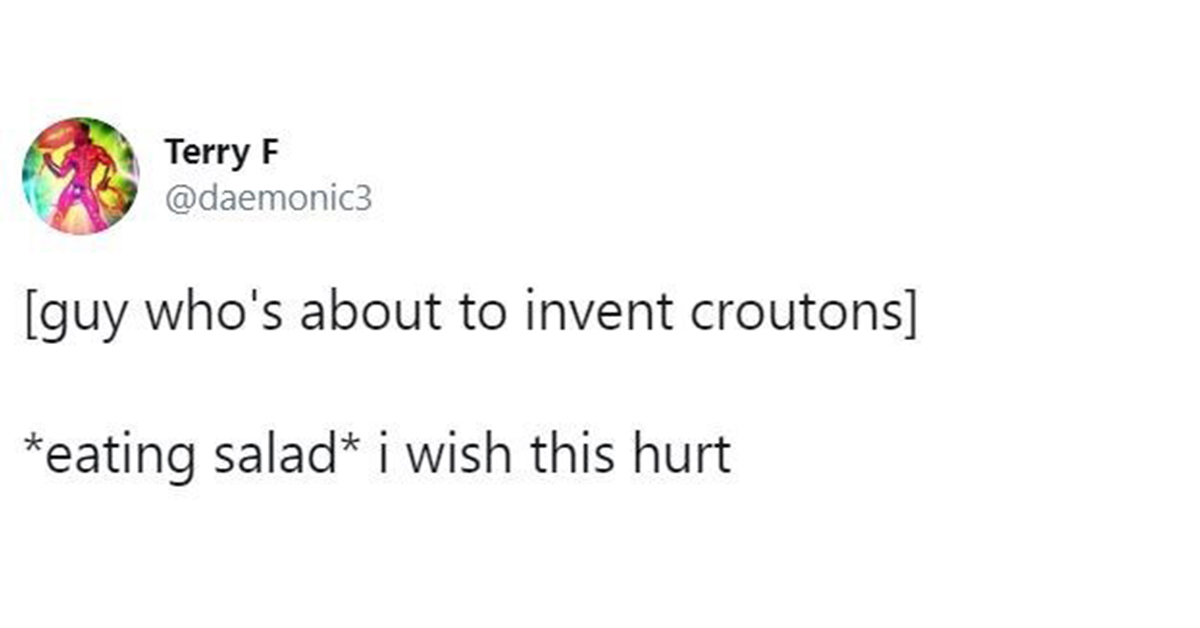The width and height of the screenshot is (1200, 628).
Task: Click the word "this" in the second line
Action: [x=571, y=454]
